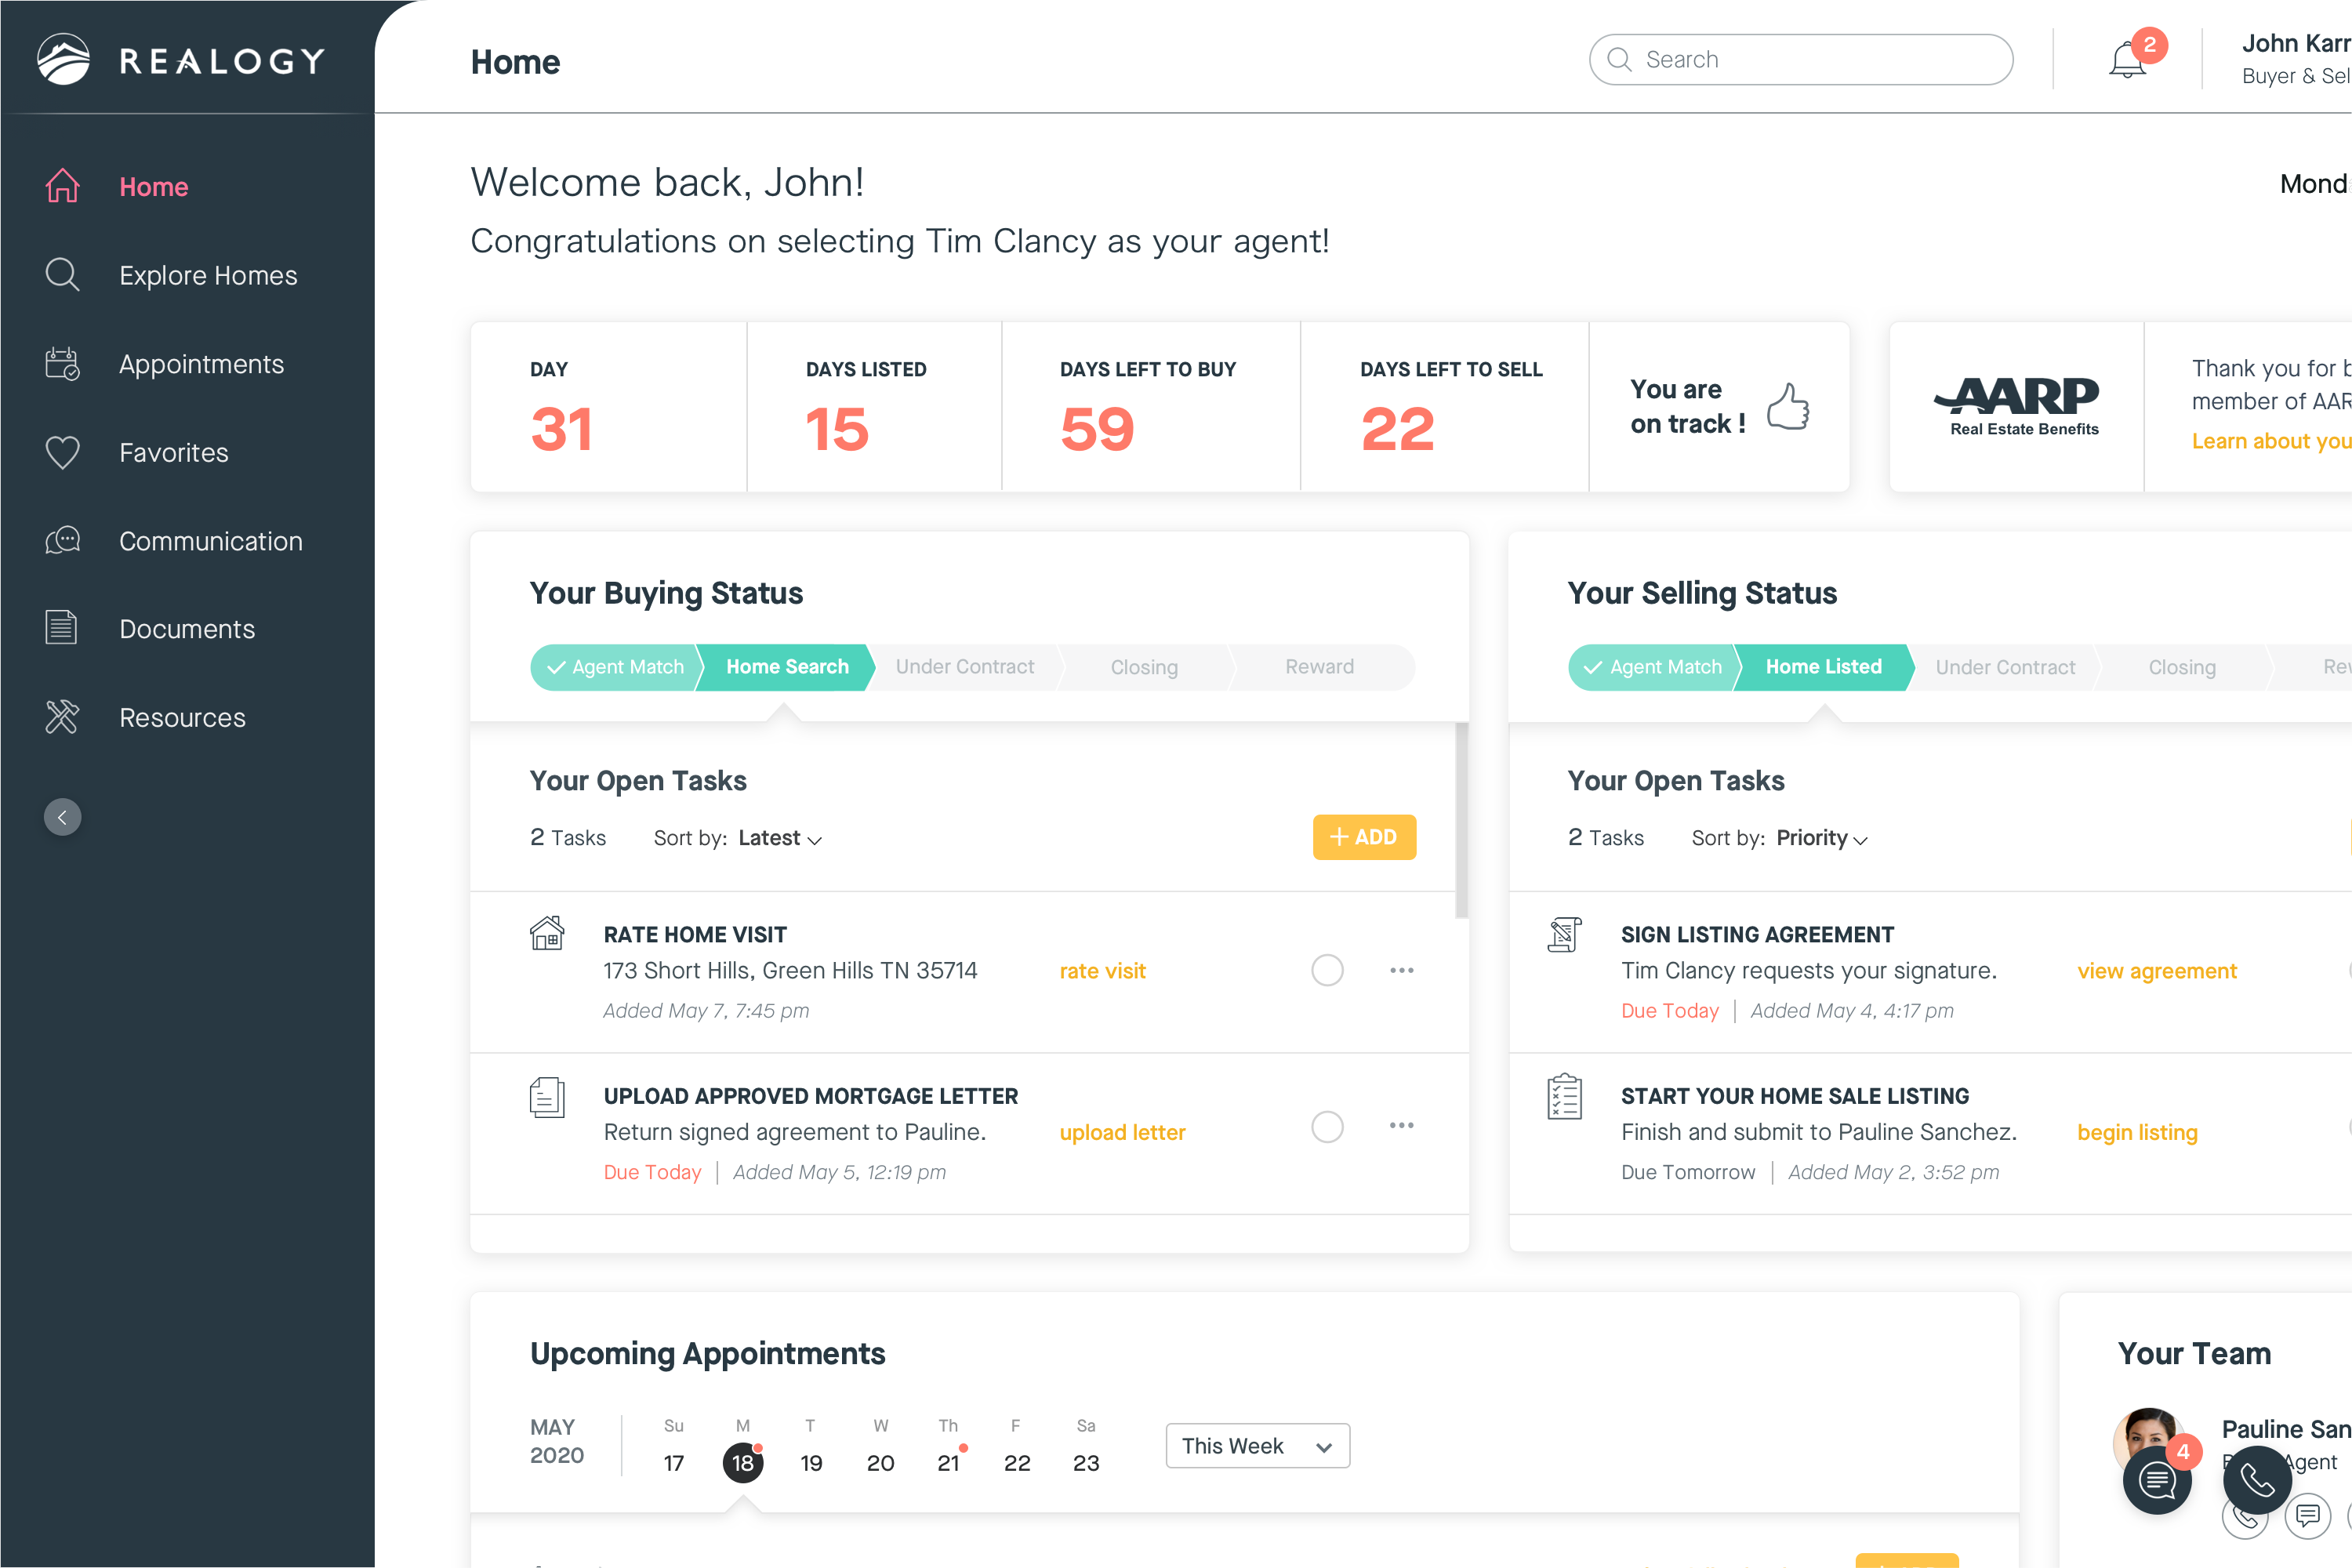Open Documents from the sidebar

187,629
